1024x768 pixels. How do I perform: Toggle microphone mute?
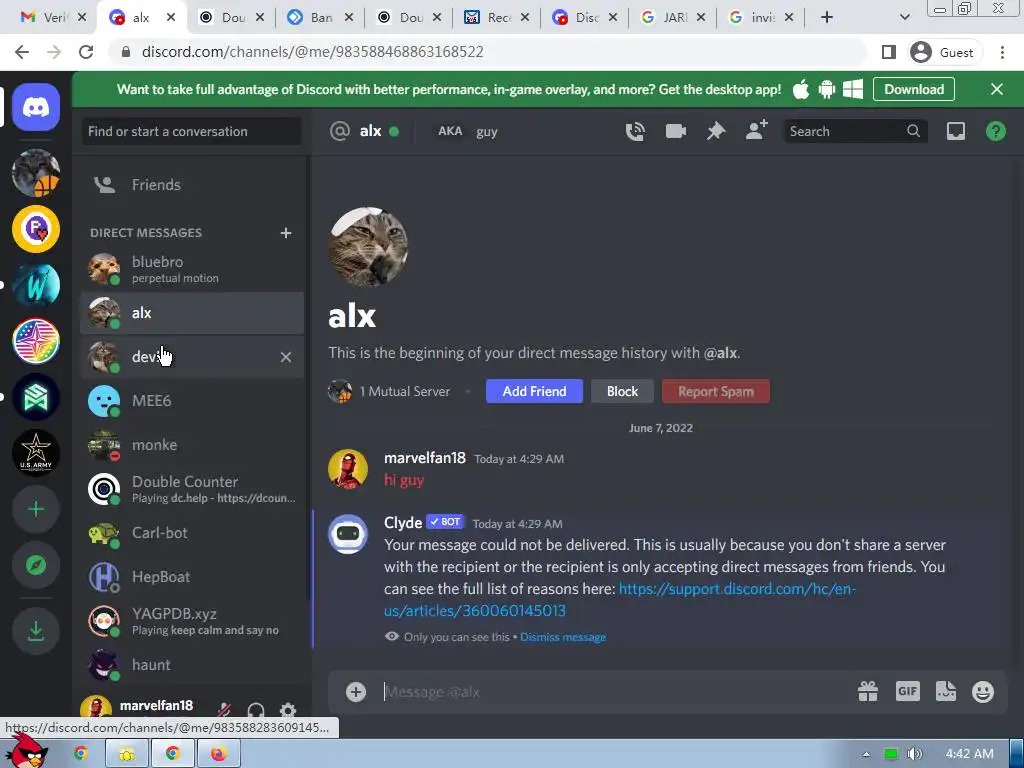(225, 711)
